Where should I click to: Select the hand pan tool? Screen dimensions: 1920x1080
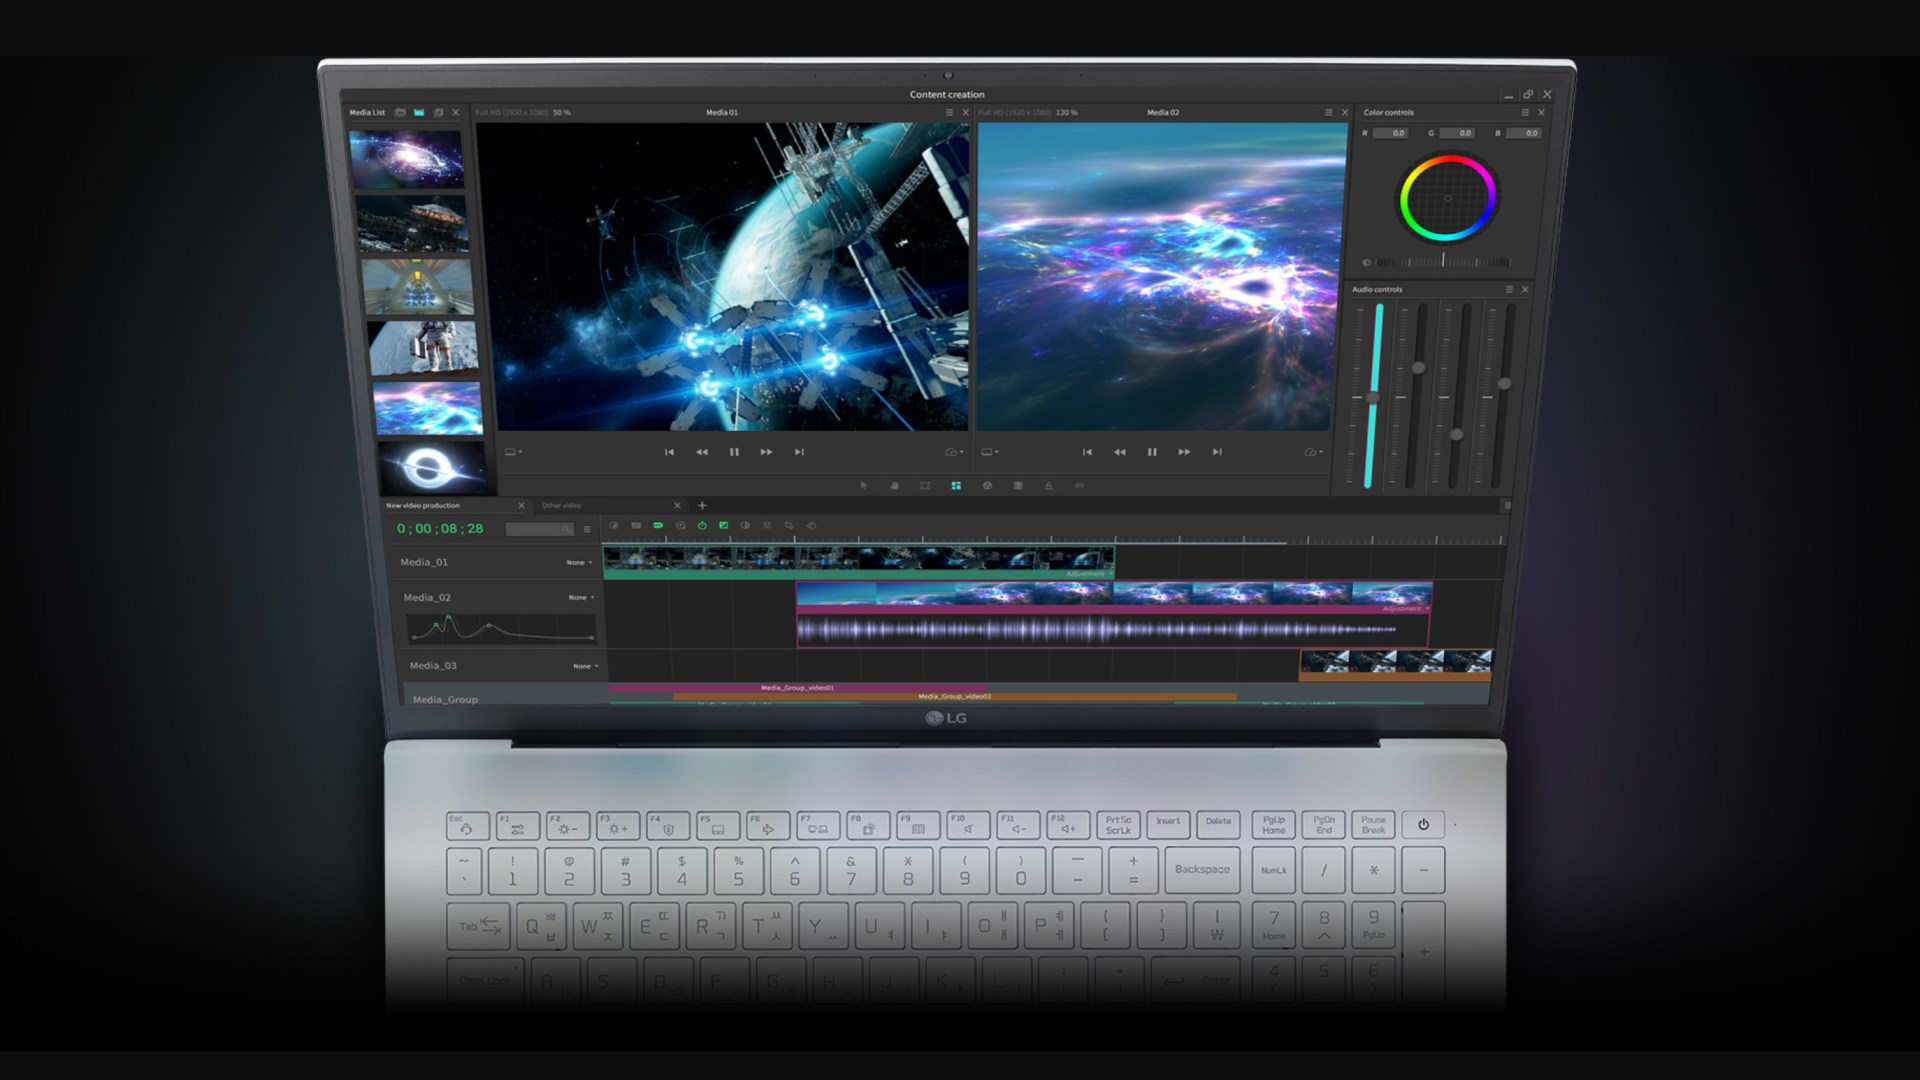pyautogui.click(x=894, y=486)
